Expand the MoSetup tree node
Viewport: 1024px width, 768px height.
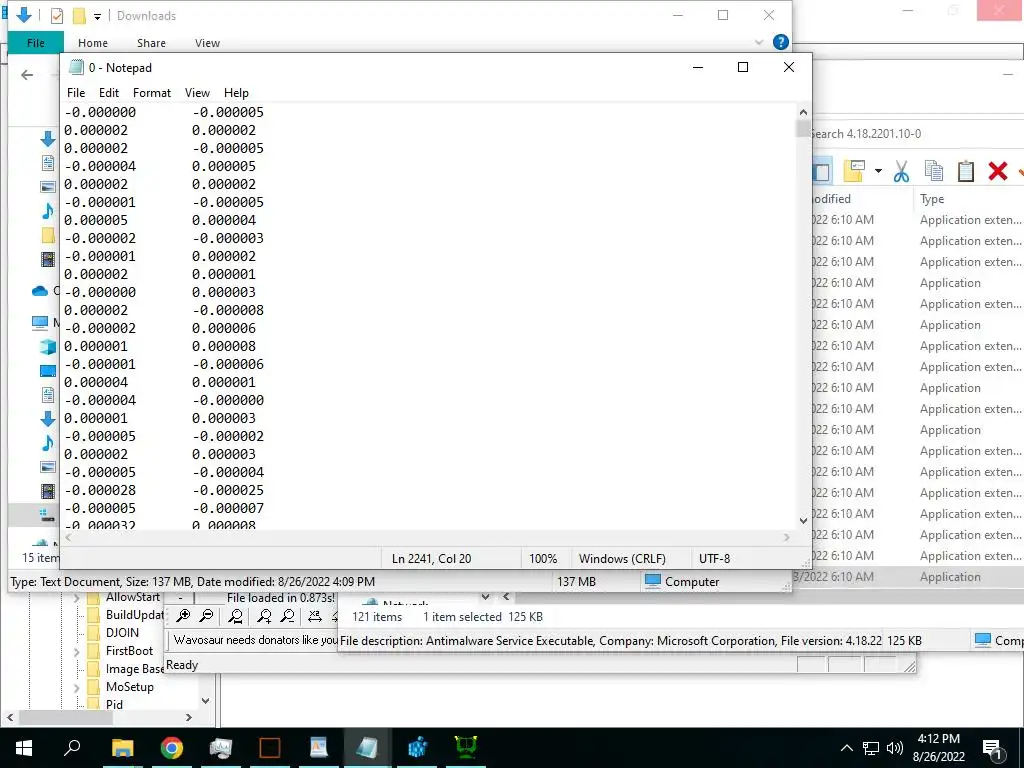[x=76, y=687]
